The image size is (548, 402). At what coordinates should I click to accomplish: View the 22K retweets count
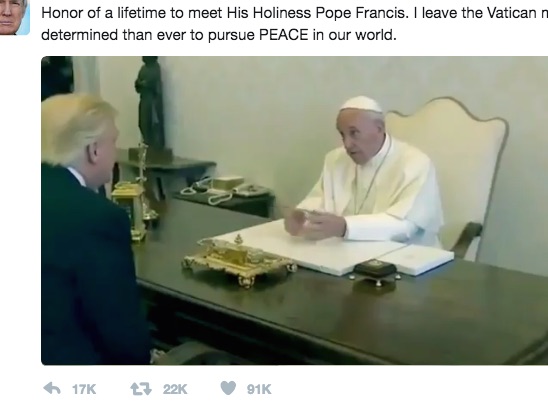(x=175, y=389)
